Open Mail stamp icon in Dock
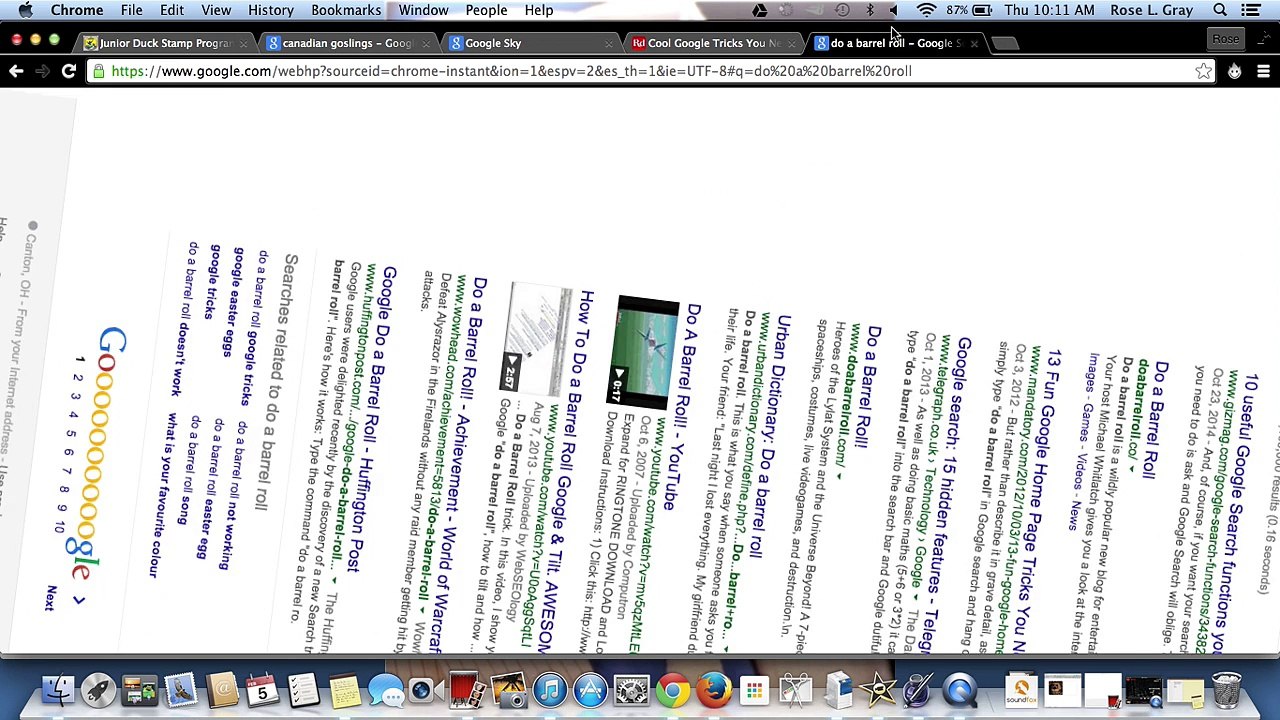Viewport: 1280px width, 720px height. (180, 690)
